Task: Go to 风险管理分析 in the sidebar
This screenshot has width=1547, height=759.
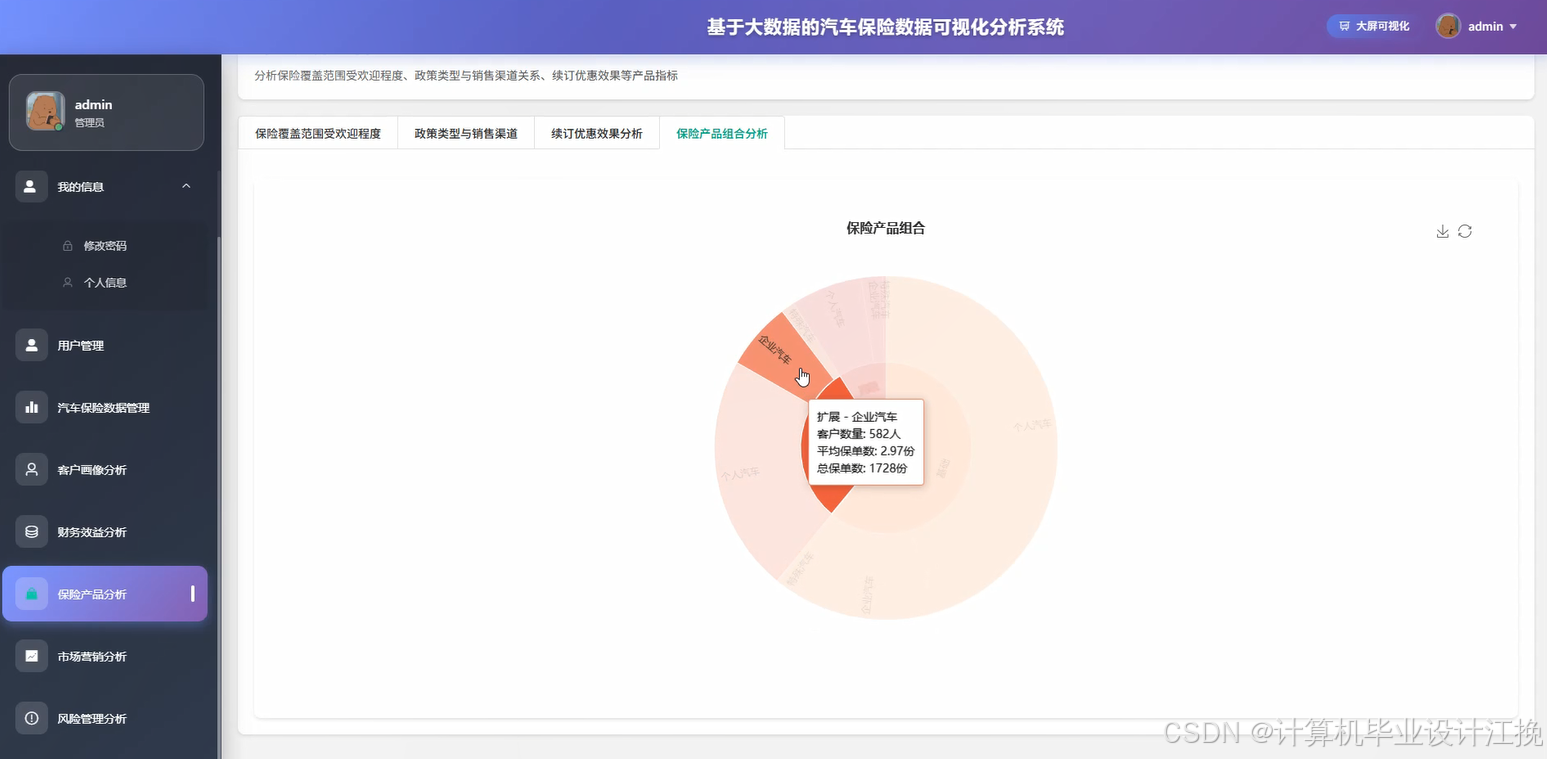Action: (x=105, y=718)
